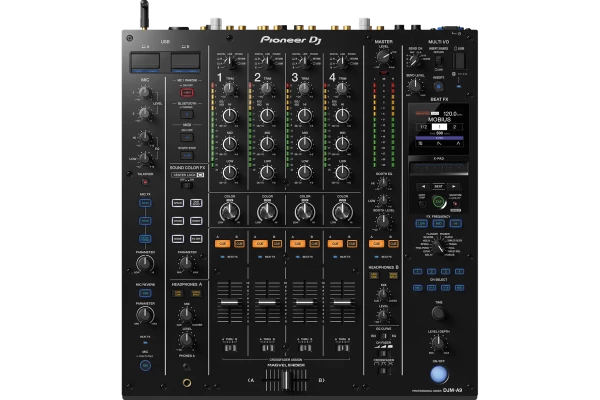Click the channel 1 fader cap

[x=230, y=302]
